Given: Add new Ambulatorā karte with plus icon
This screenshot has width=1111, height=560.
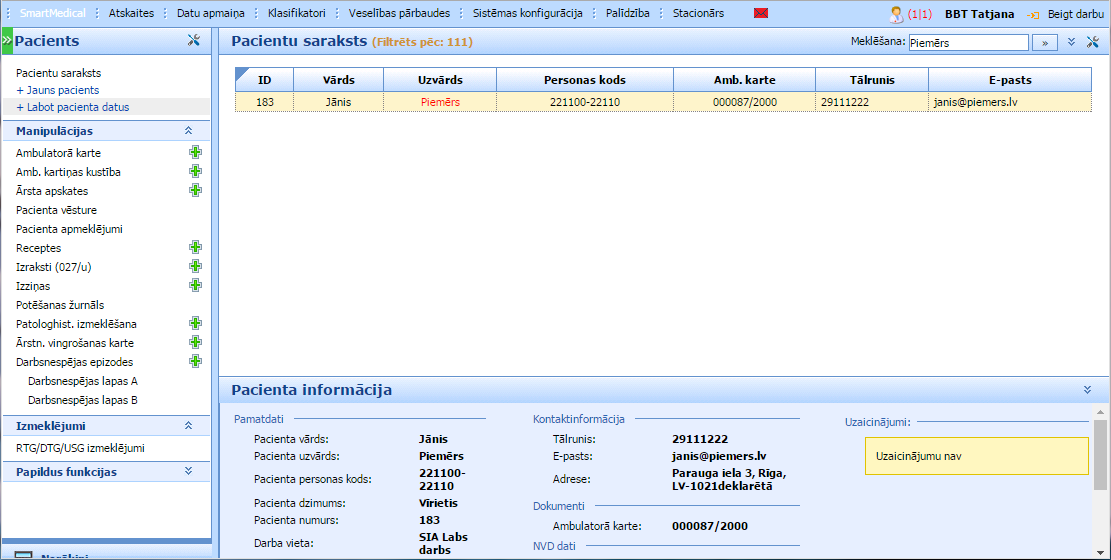Looking at the screenshot, I should pyautogui.click(x=195, y=153).
